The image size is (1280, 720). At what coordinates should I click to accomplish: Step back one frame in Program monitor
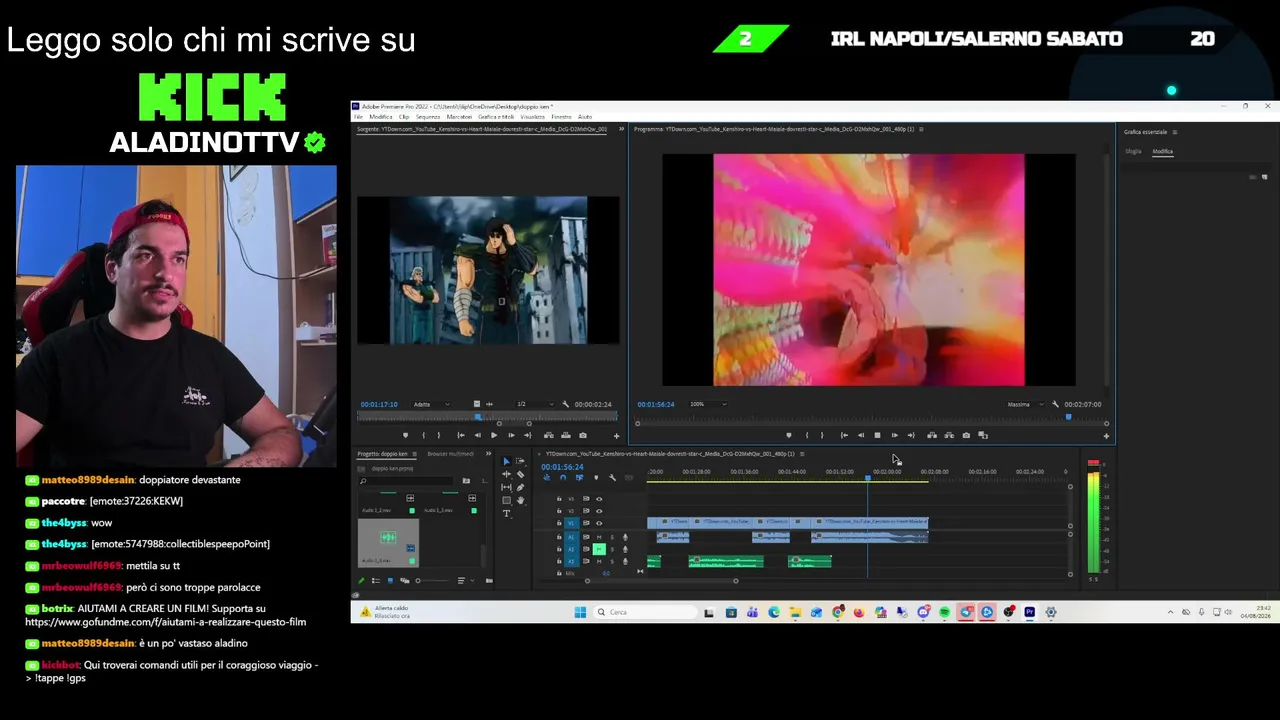860,435
